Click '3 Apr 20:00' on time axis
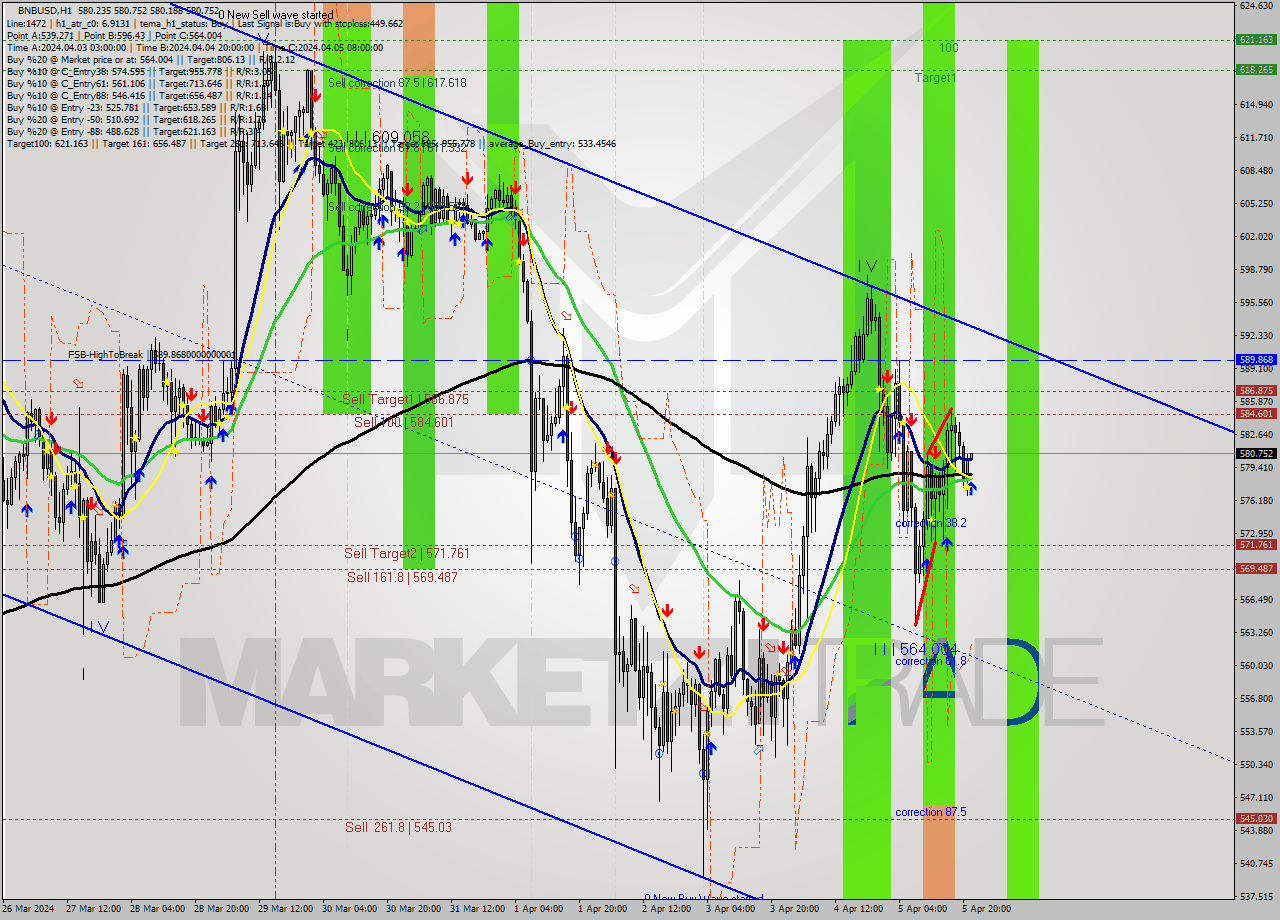The width and height of the screenshot is (1280, 920). [x=797, y=909]
